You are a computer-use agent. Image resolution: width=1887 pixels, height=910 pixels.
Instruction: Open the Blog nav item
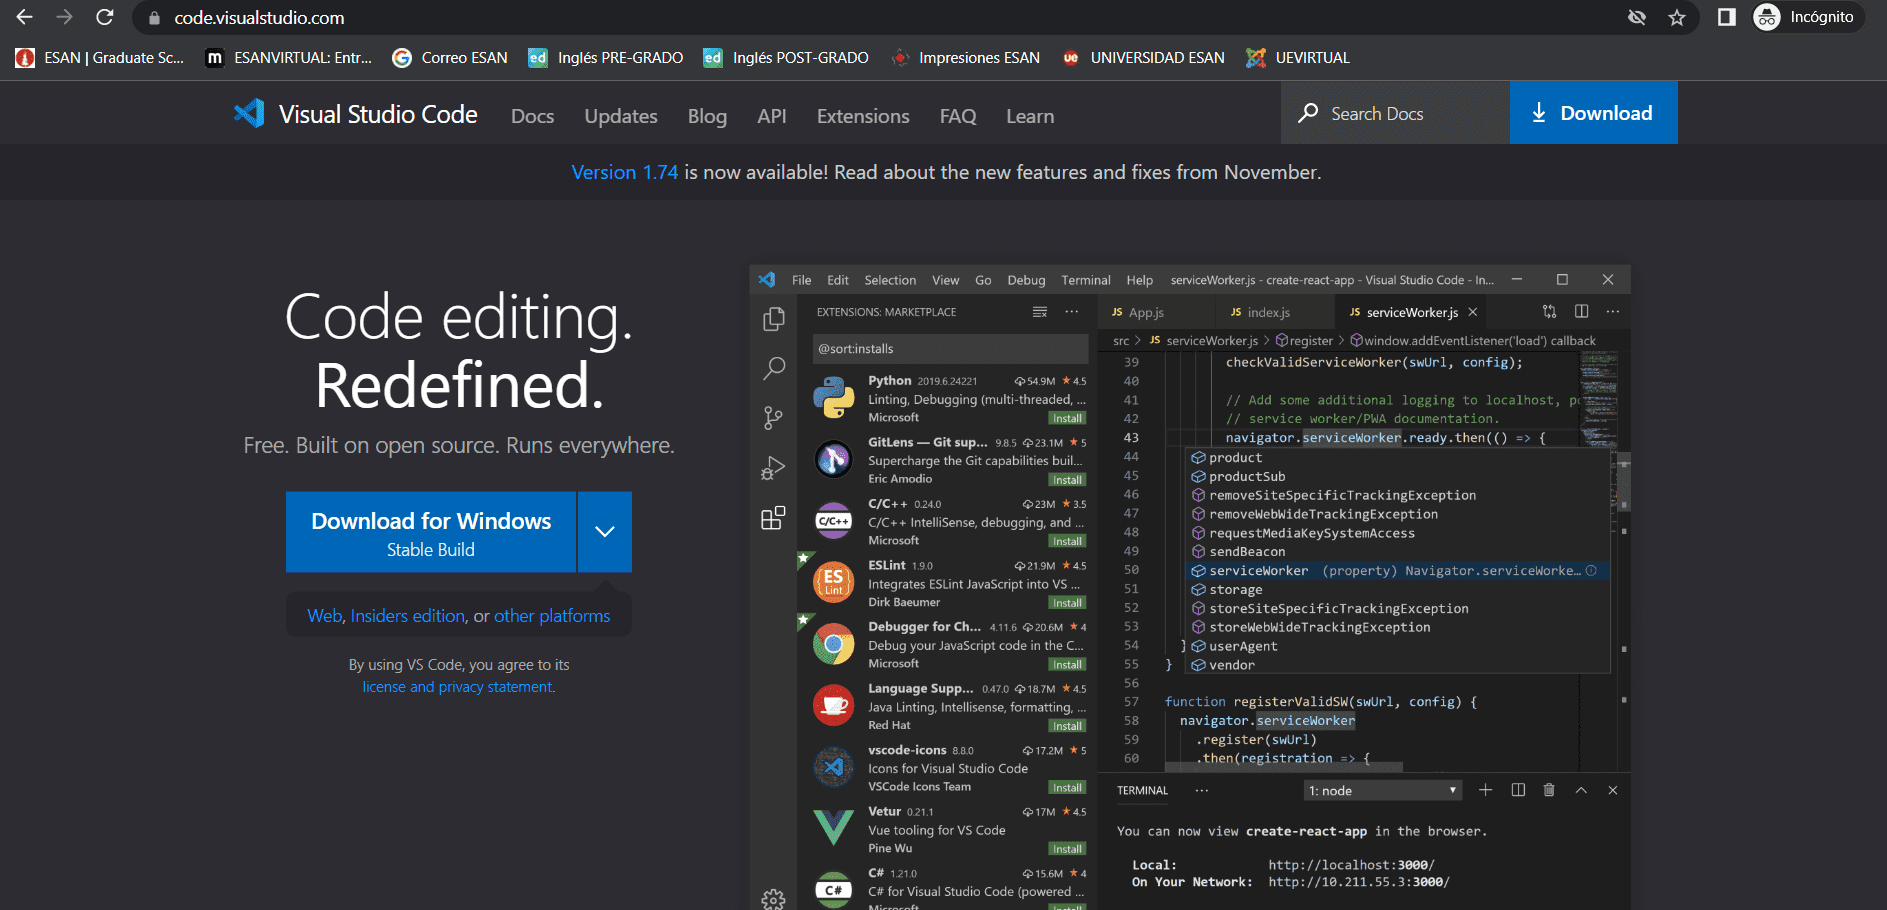707,116
